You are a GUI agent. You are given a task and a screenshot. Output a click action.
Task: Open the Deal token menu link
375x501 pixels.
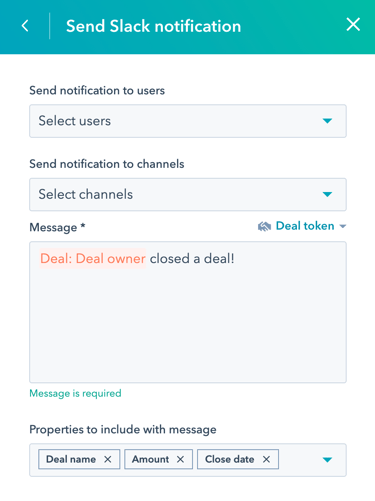click(x=305, y=226)
